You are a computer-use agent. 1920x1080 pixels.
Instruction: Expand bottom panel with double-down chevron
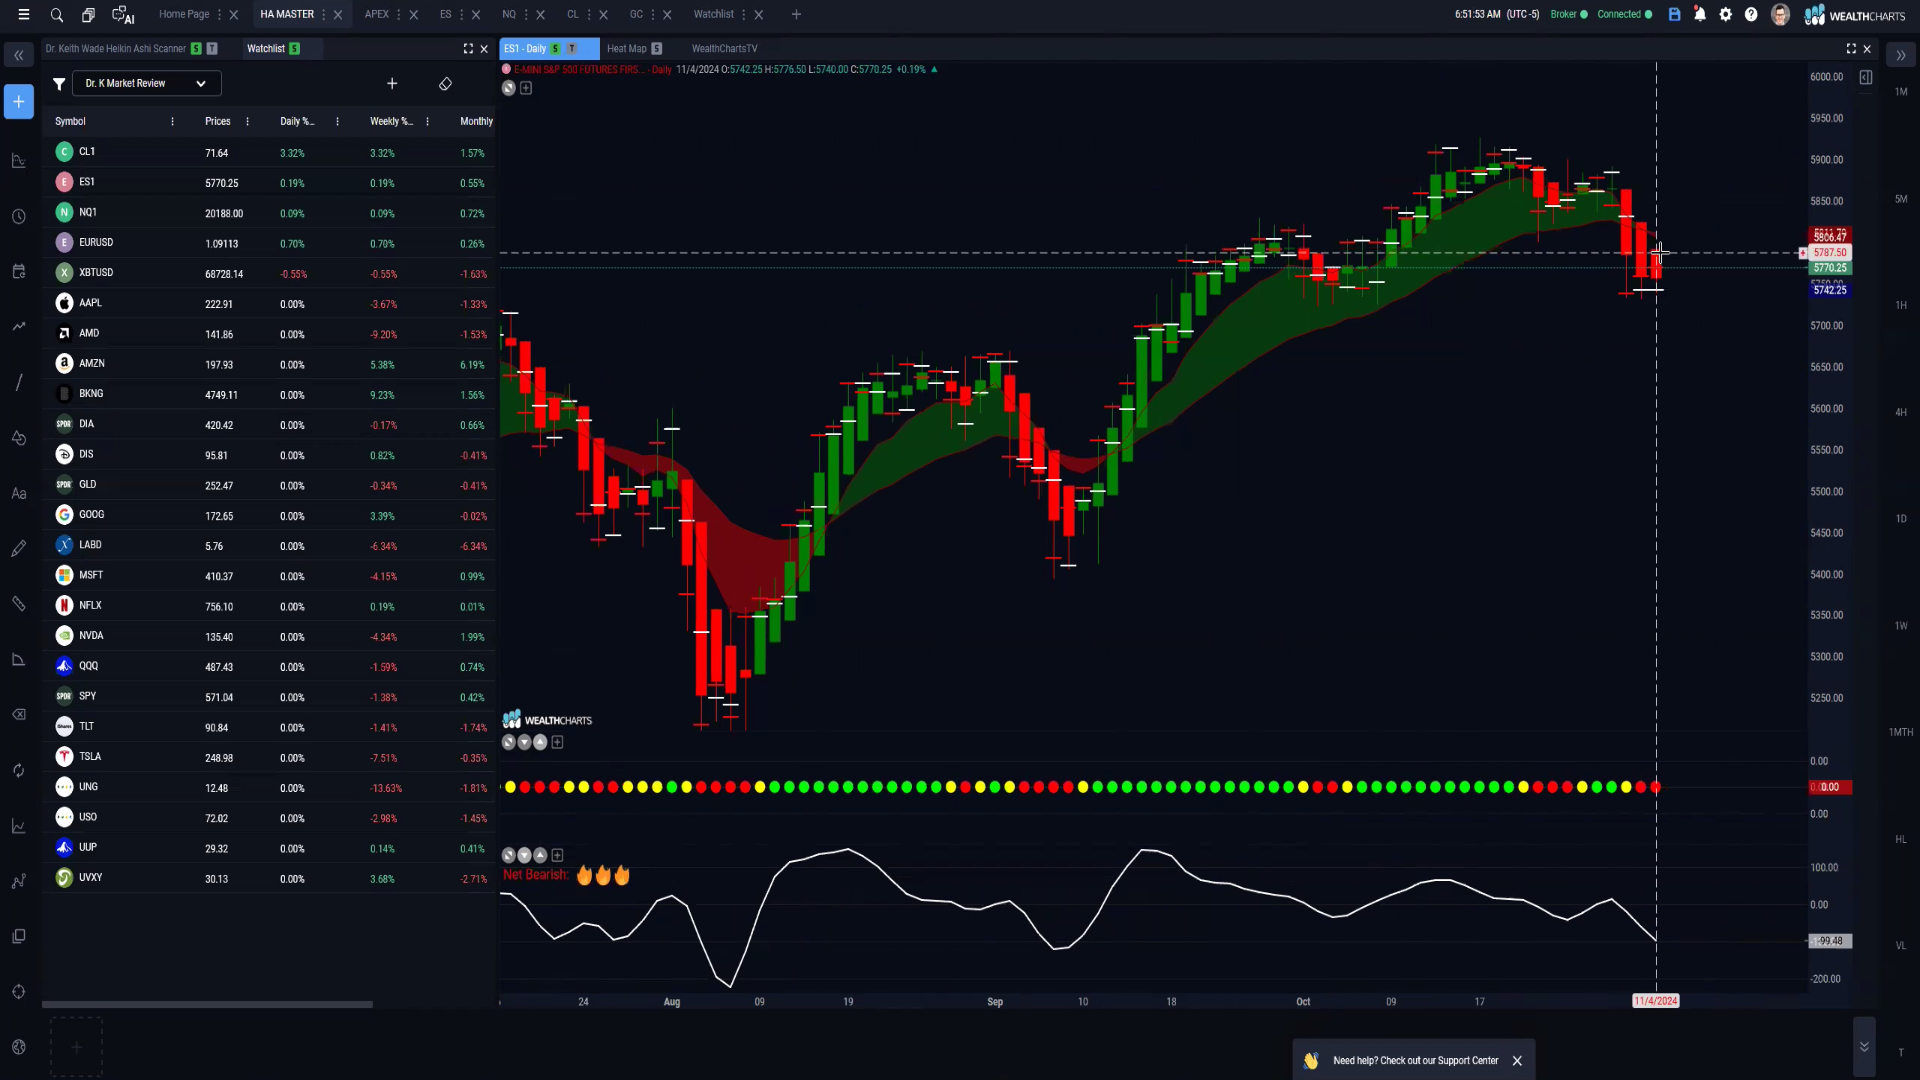[1864, 1046]
